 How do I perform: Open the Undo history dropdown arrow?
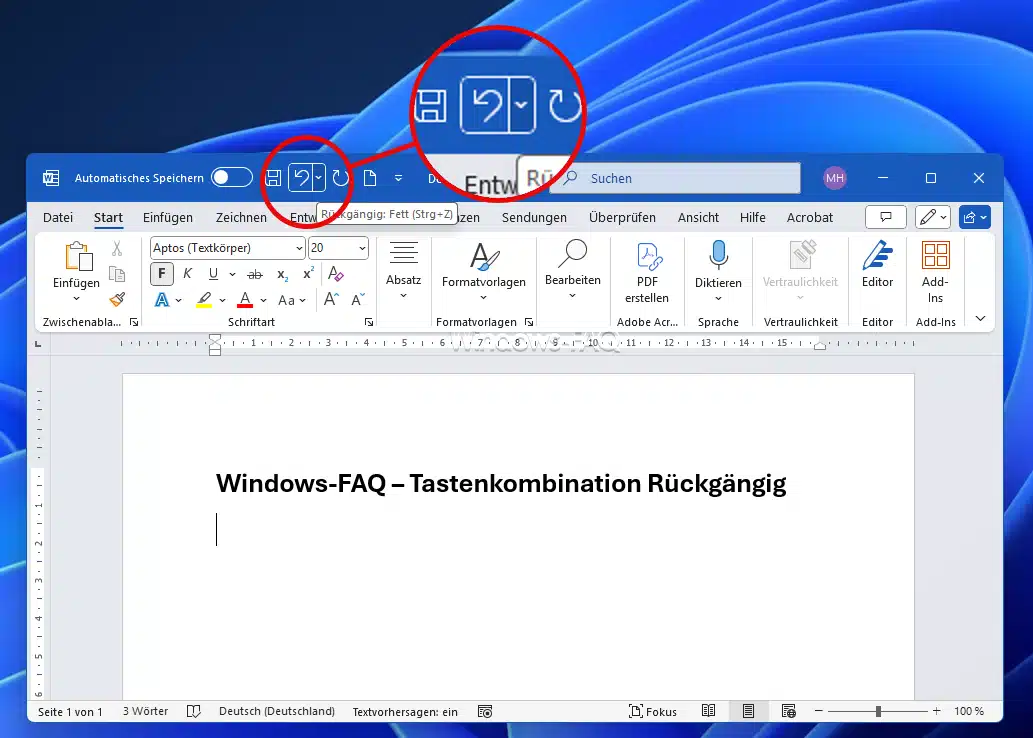(x=318, y=178)
